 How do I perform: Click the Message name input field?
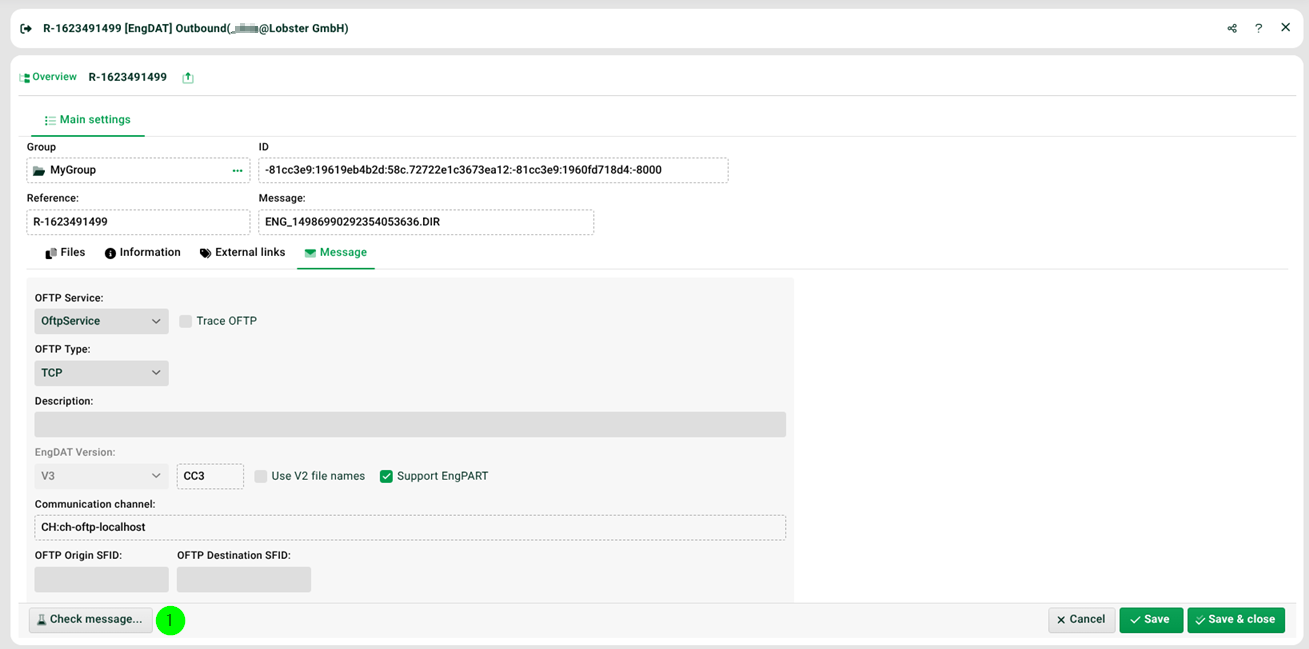[426, 222]
